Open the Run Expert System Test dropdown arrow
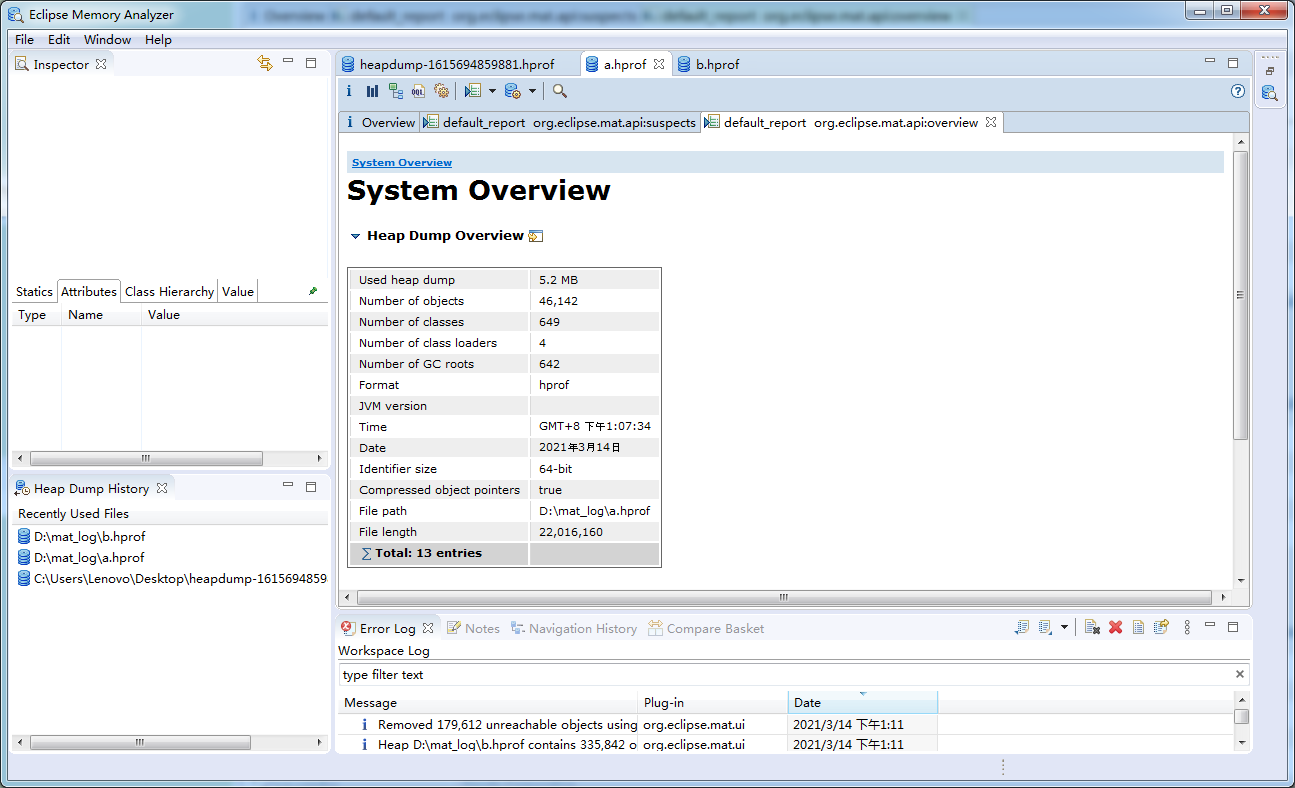1295x788 pixels. 493,91
